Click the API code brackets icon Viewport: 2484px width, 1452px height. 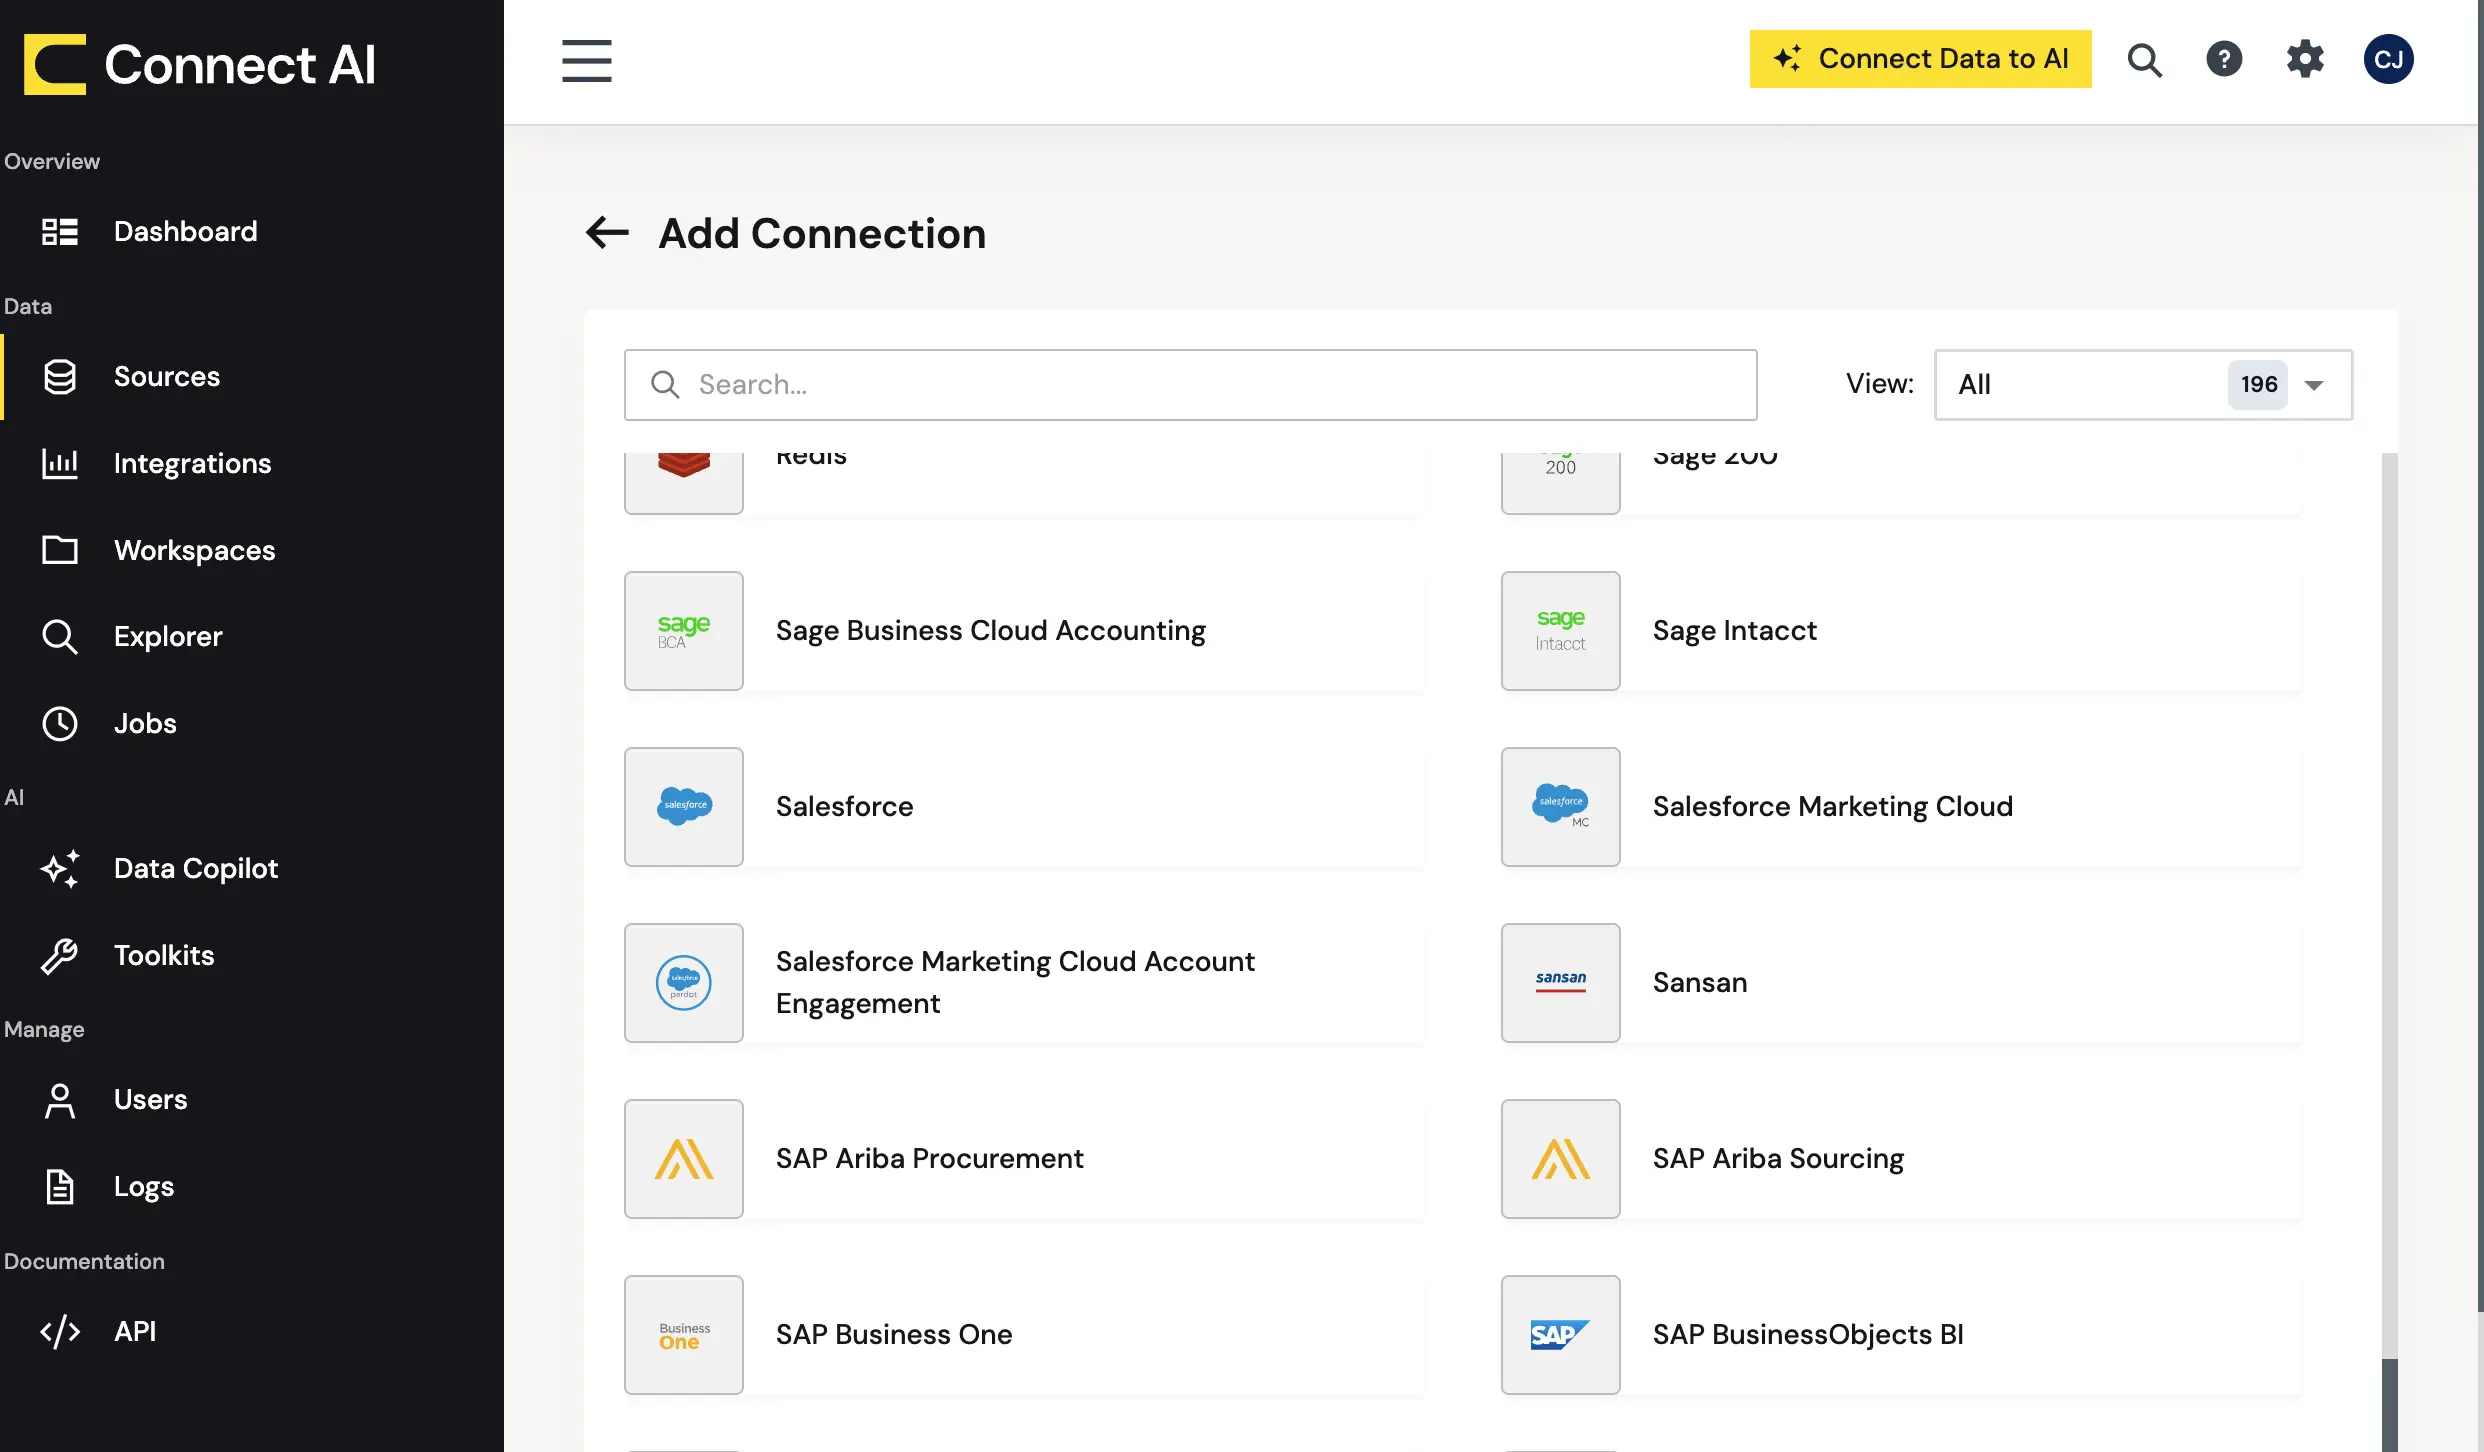click(x=60, y=1331)
